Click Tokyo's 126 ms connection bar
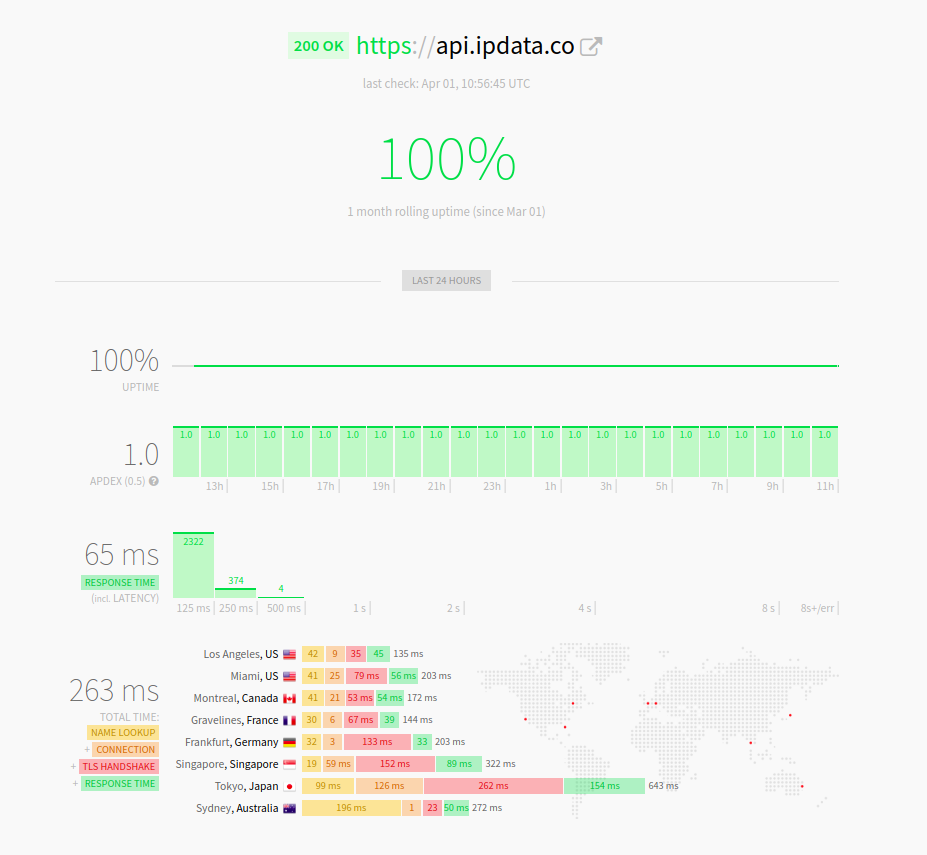Image resolution: width=927 pixels, height=855 pixels. [x=389, y=786]
